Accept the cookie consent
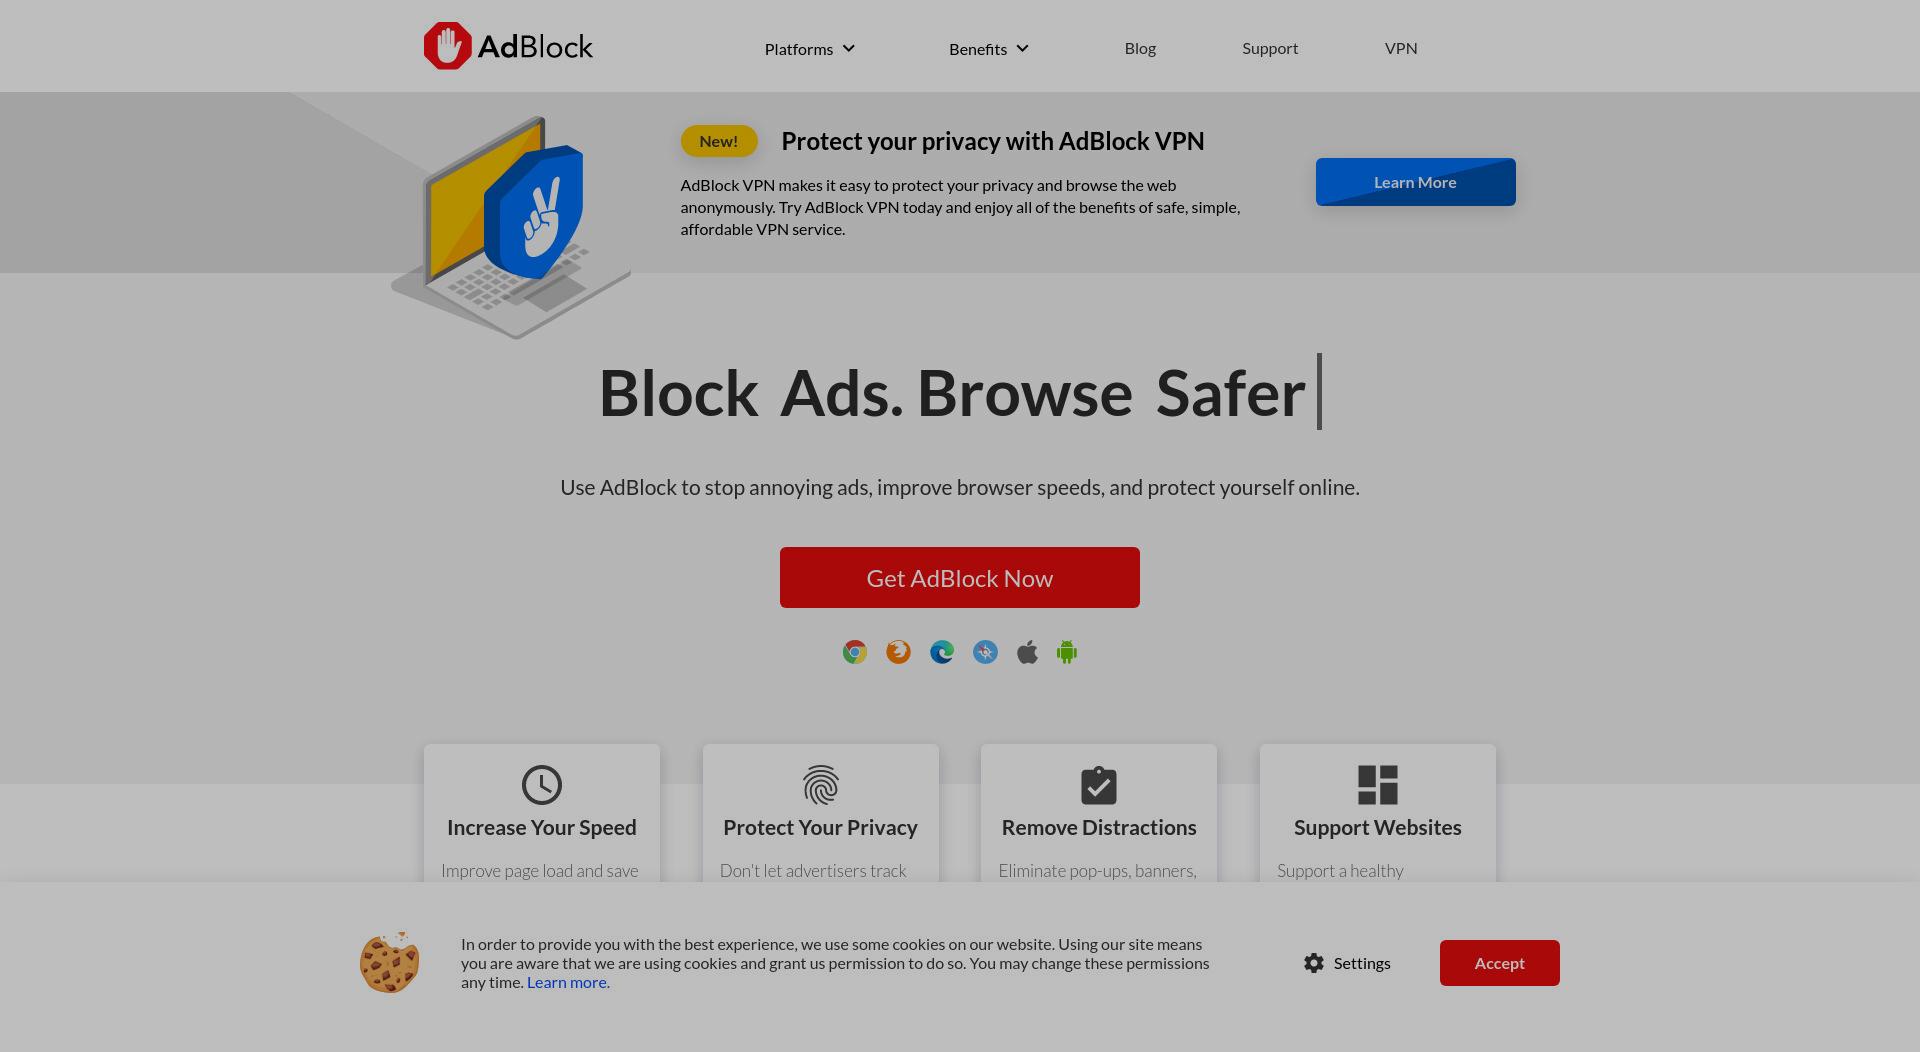Viewport: 1920px width, 1052px height. tap(1499, 963)
